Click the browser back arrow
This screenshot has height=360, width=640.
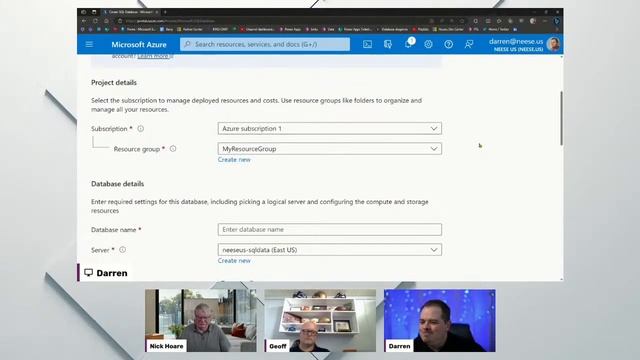coord(84,21)
